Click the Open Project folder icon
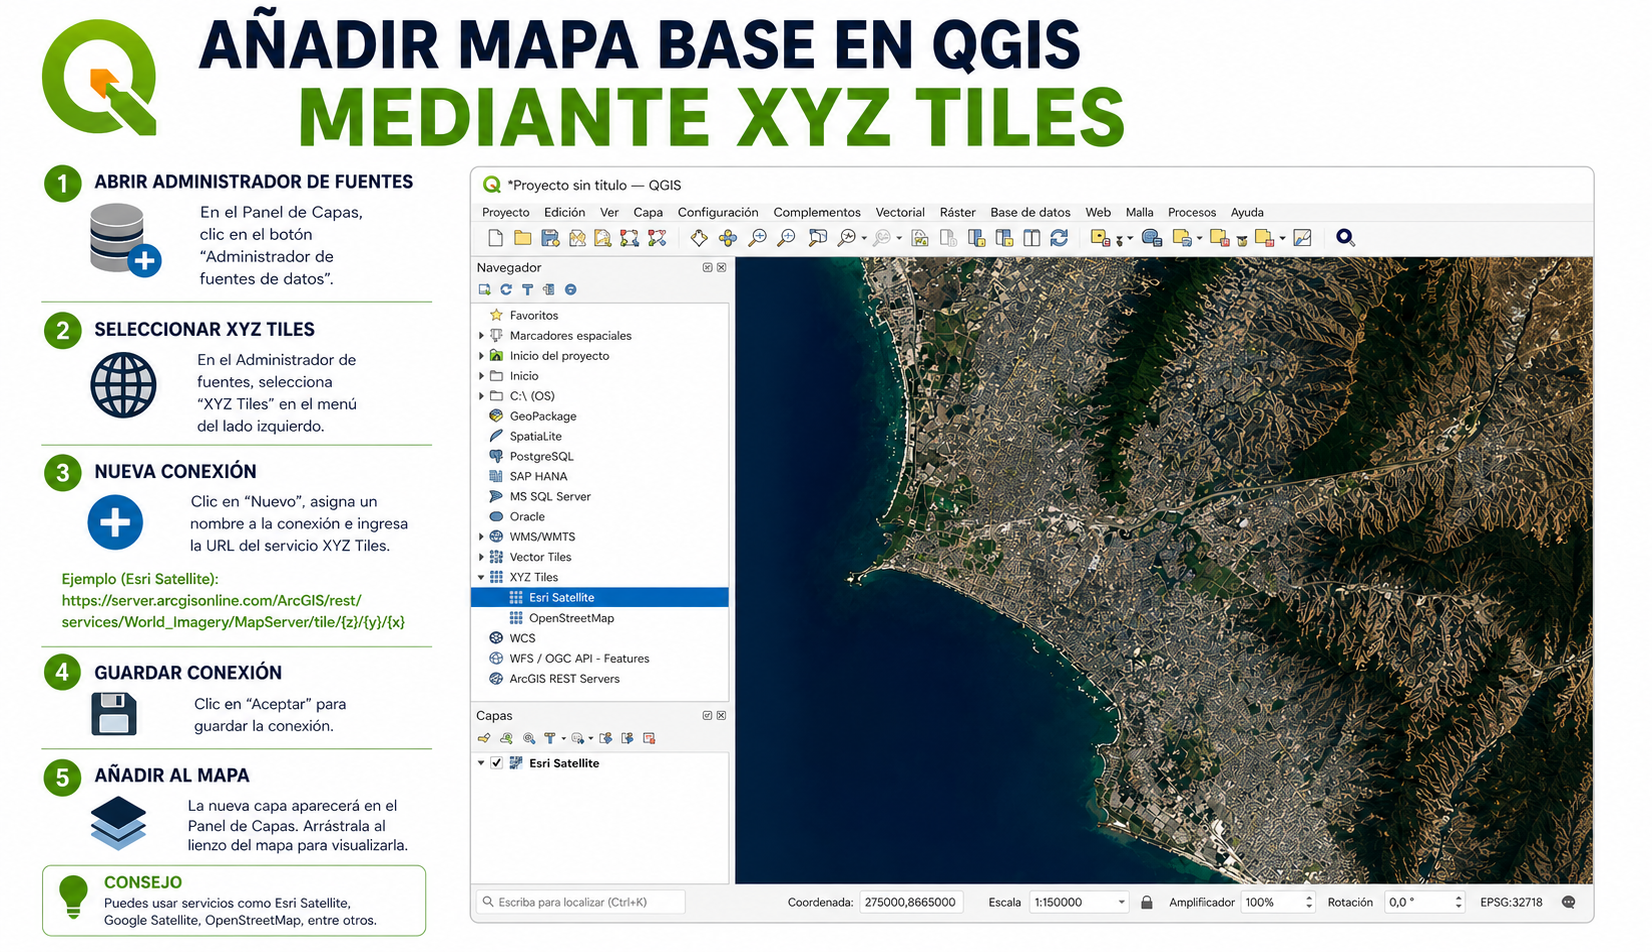 [x=522, y=238]
